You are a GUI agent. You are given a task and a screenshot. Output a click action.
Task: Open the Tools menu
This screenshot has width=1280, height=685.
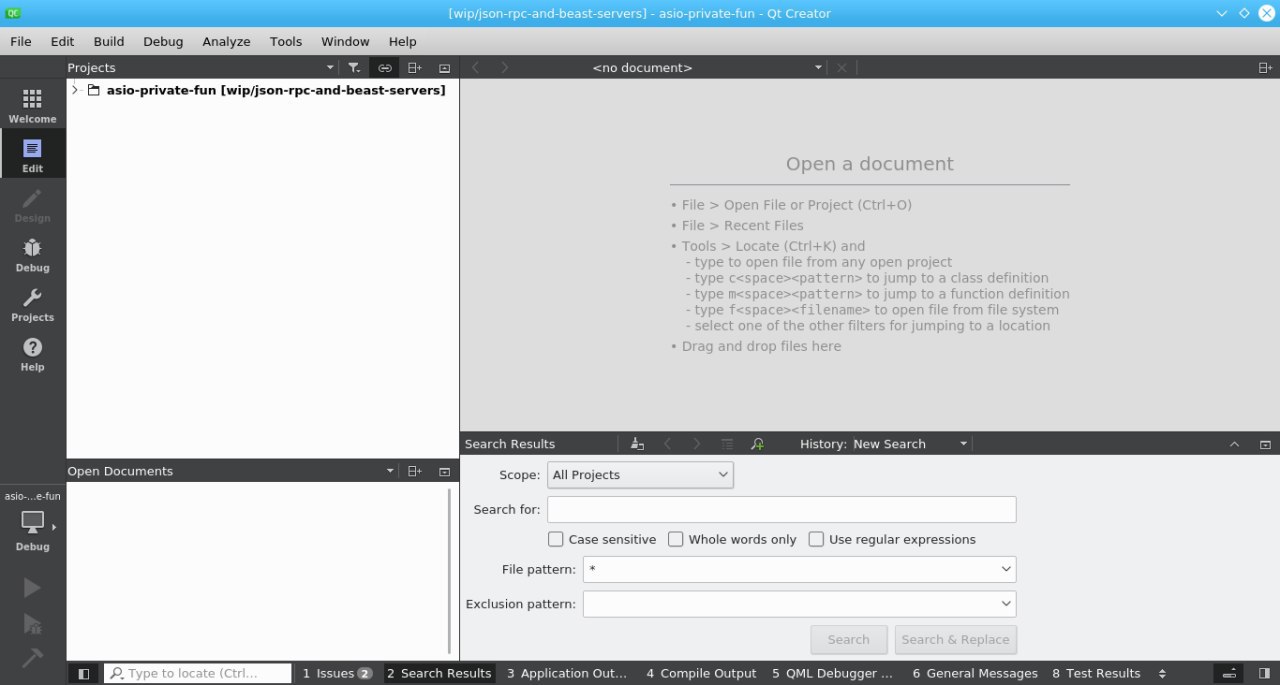point(286,41)
